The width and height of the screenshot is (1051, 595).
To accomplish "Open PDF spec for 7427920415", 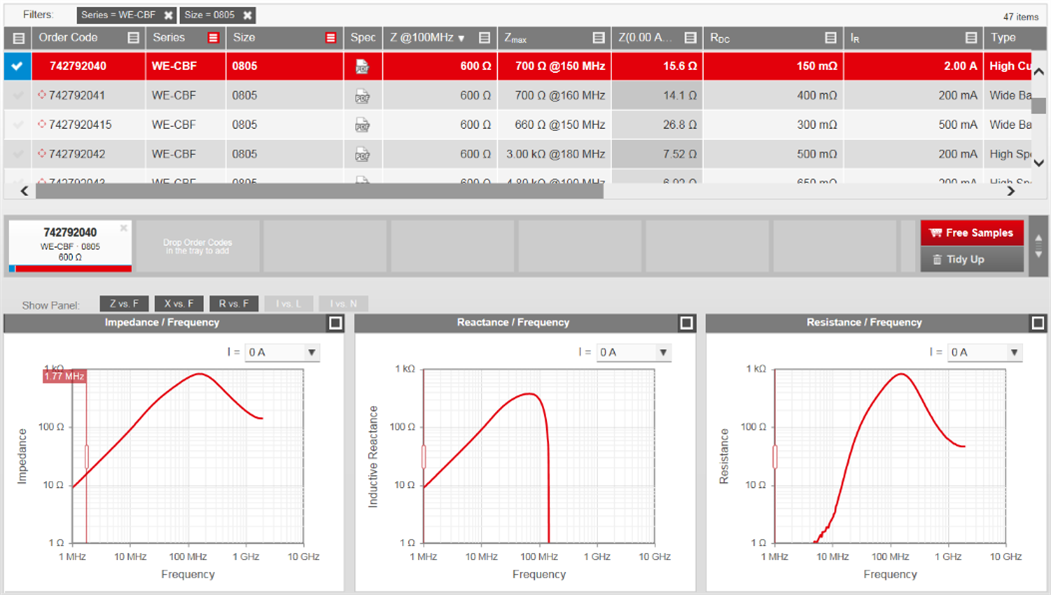I will (363, 125).
